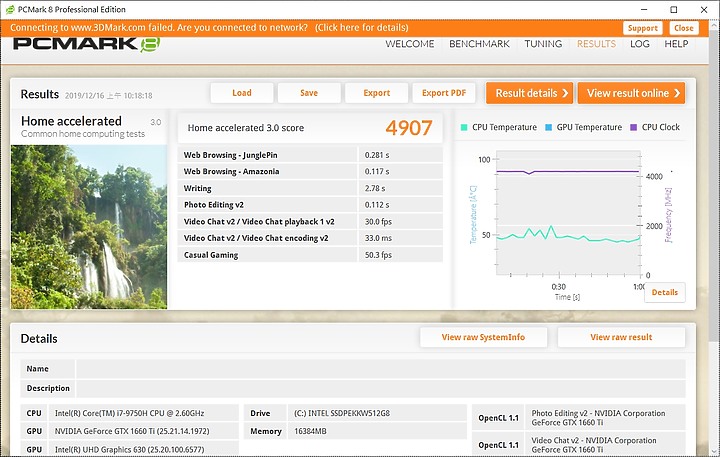Image resolution: width=720 pixels, height=457 pixels.
Task: Click the results date 2019/12/16 timestamp
Action: tap(108, 96)
